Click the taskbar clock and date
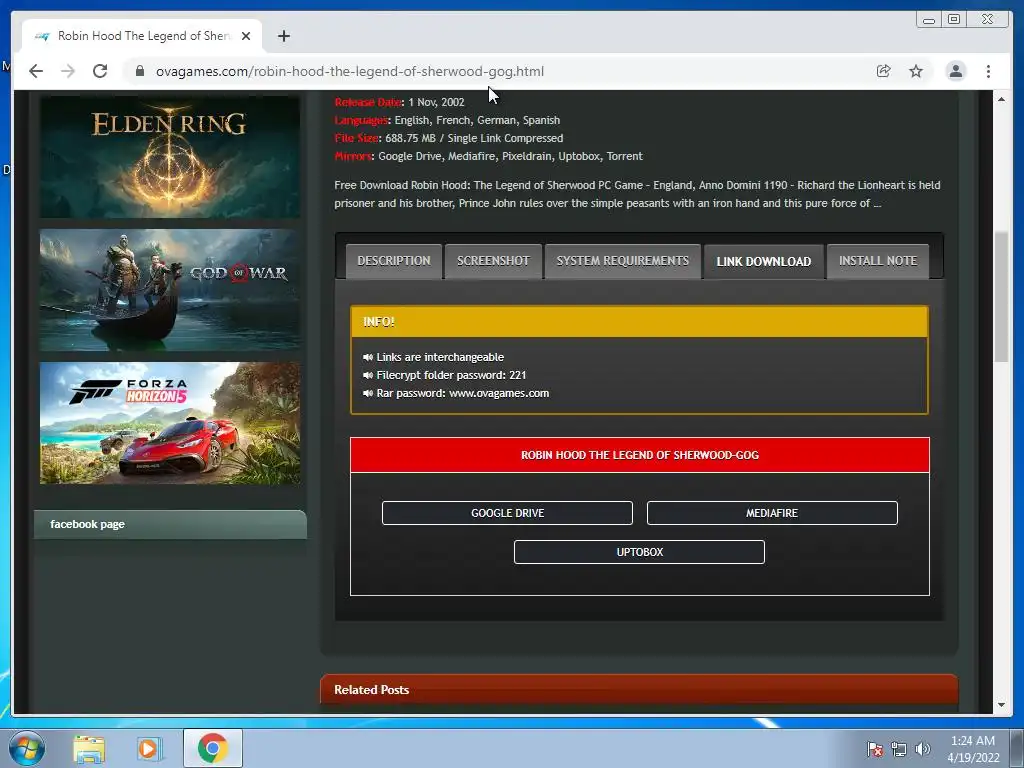 click(973, 749)
